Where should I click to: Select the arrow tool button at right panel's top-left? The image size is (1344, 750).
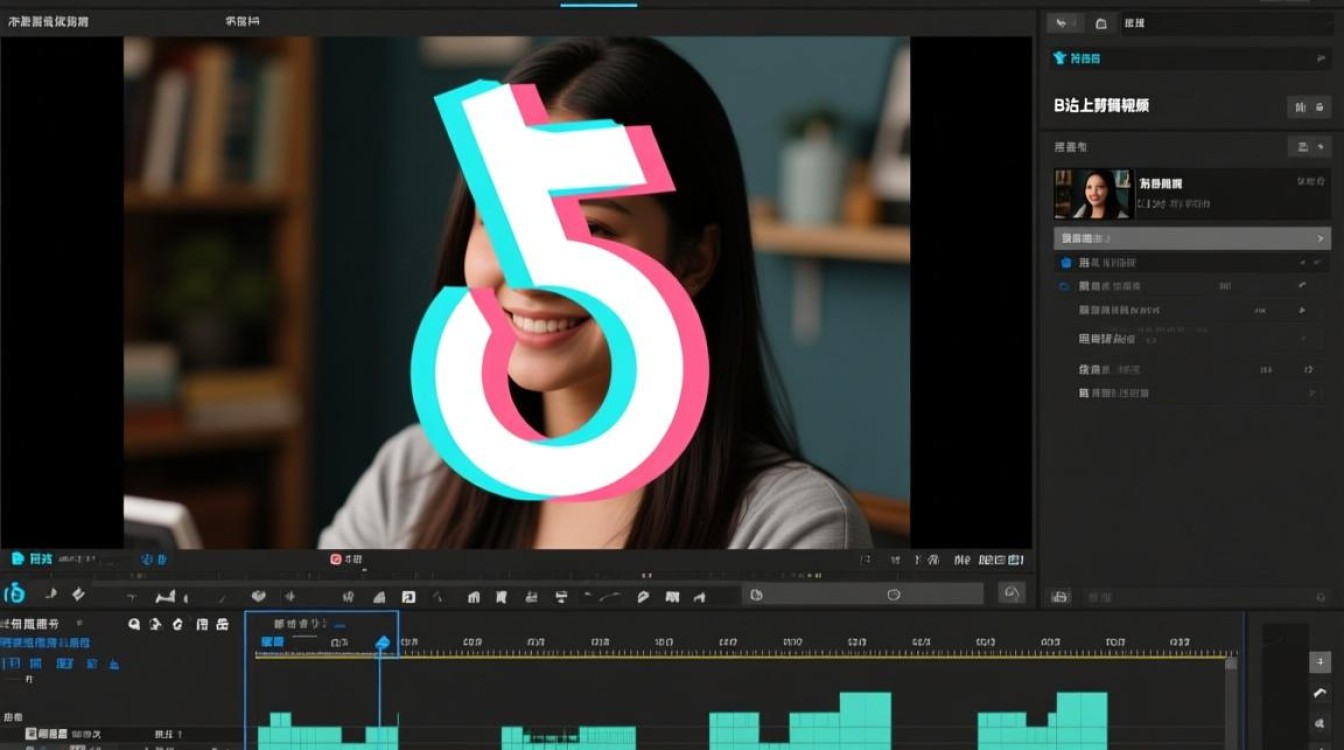(1064, 23)
